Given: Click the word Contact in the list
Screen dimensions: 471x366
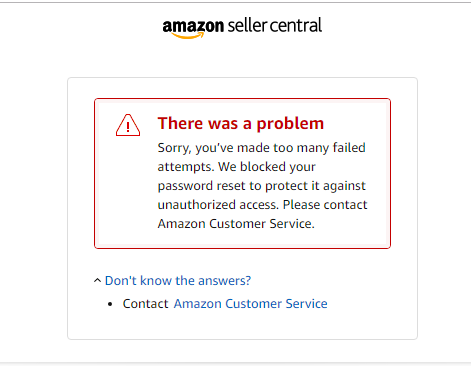Looking at the screenshot, I should (145, 304).
